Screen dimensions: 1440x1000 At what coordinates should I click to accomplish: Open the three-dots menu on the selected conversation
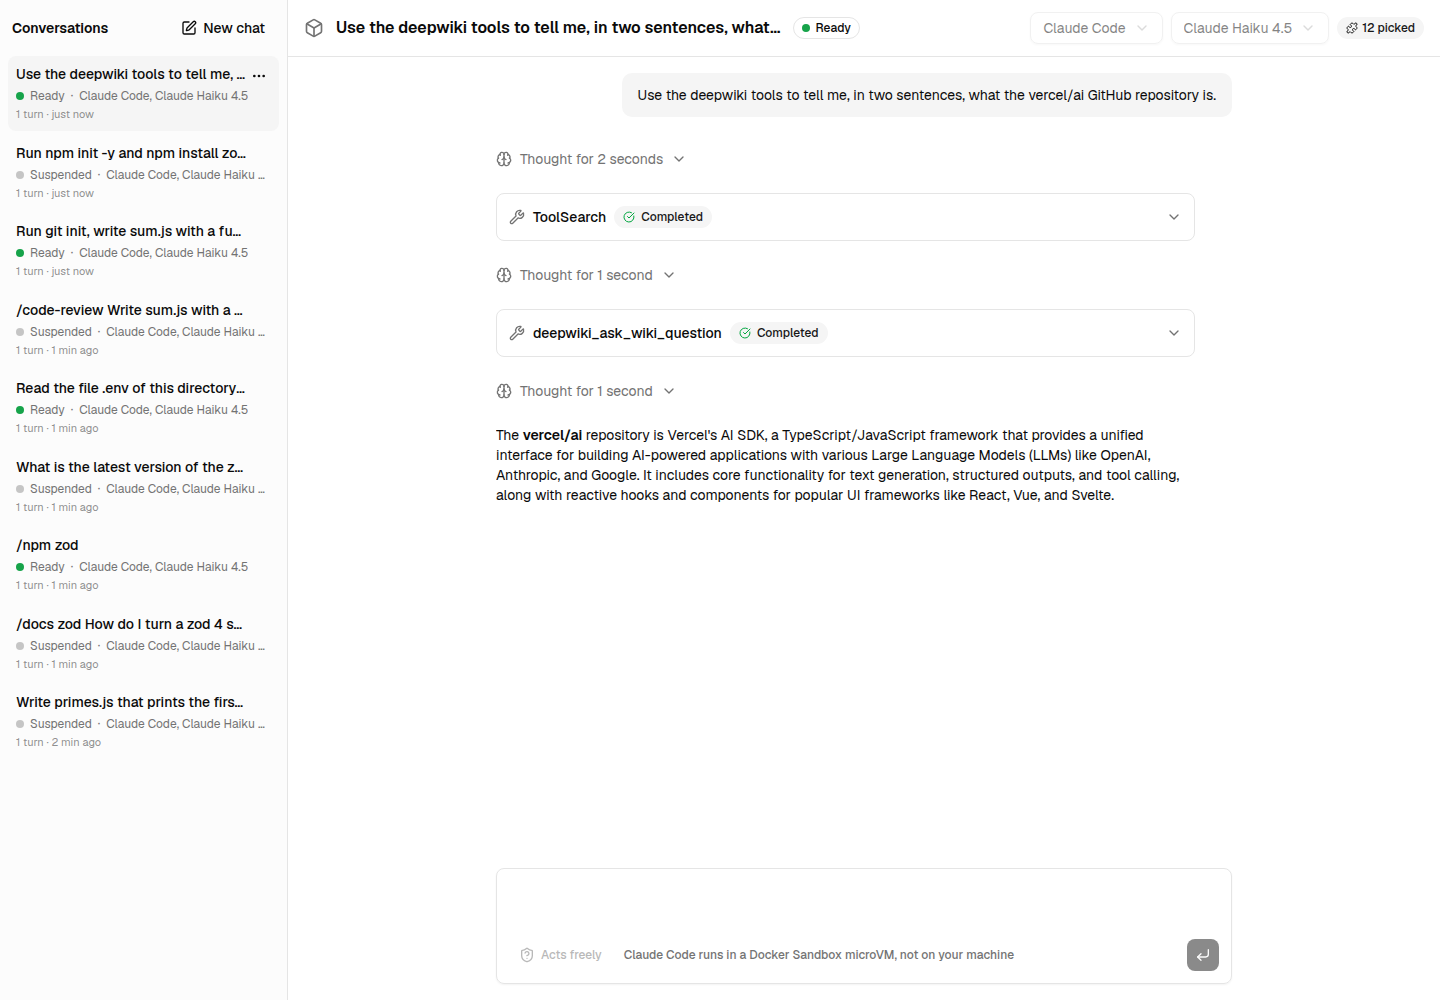259,75
